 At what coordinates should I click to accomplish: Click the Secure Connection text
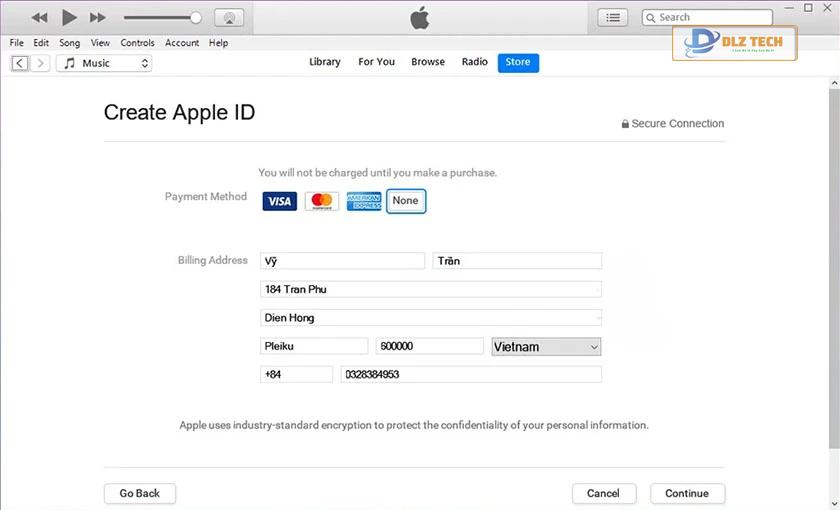click(x=678, y=124)
